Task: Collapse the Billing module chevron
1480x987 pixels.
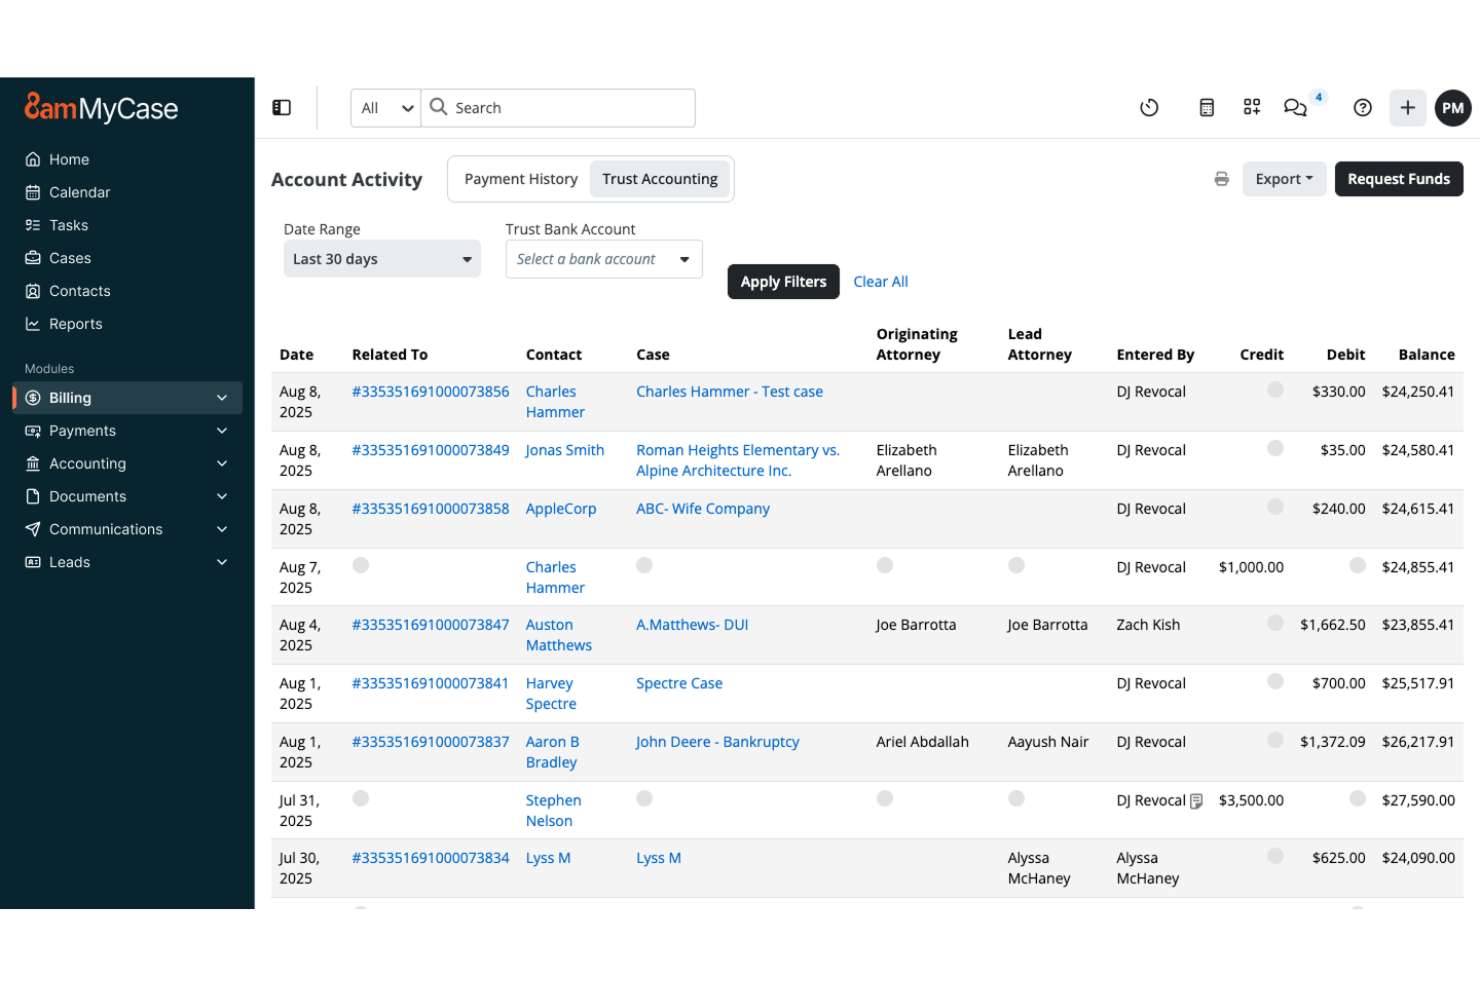Action: pyautogui.click(x=222, y=397)
